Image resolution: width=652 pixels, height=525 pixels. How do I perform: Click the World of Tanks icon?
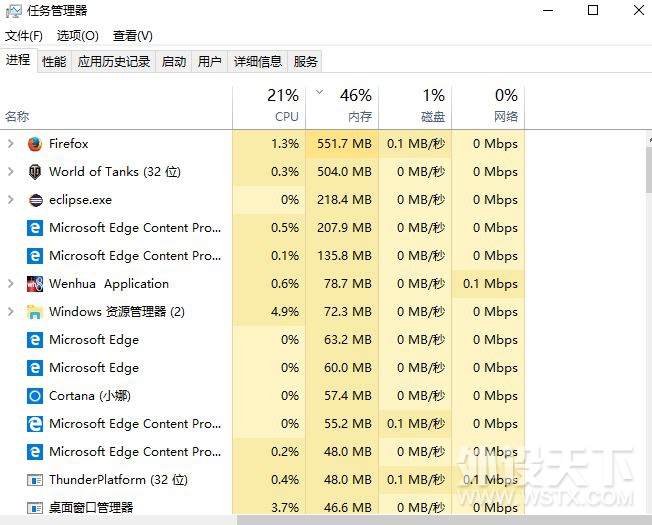pos(35,172)
